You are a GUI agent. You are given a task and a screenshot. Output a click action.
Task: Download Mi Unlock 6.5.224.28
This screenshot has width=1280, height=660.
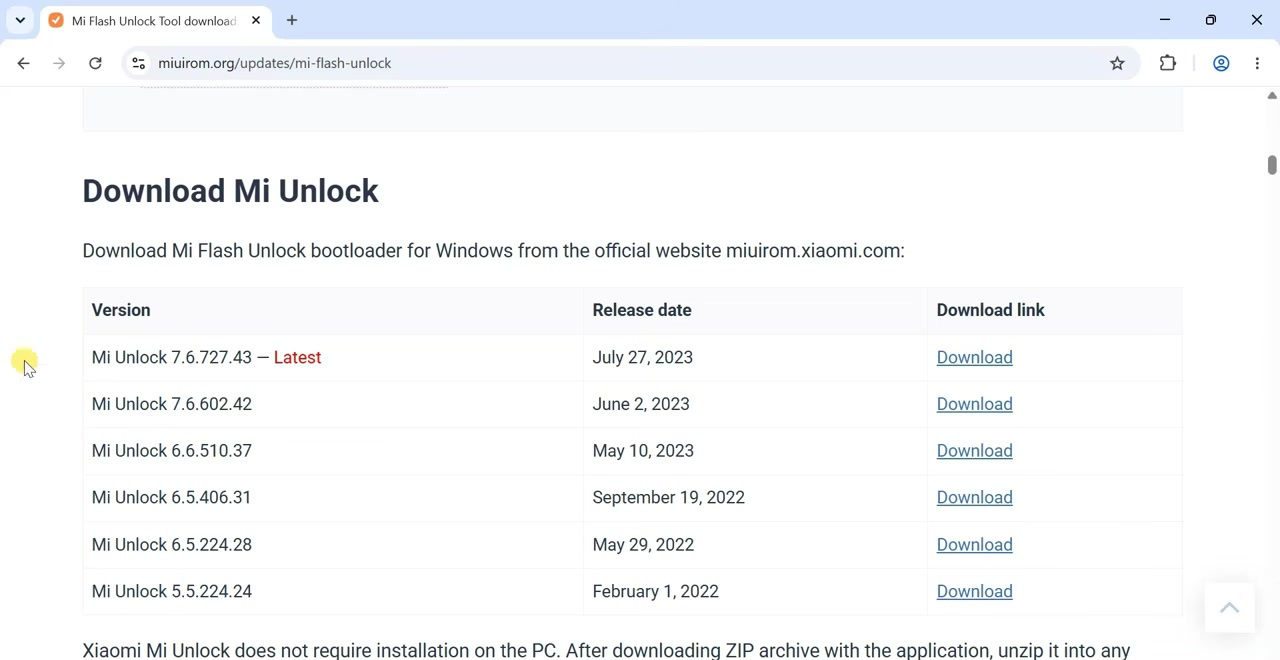974,545
